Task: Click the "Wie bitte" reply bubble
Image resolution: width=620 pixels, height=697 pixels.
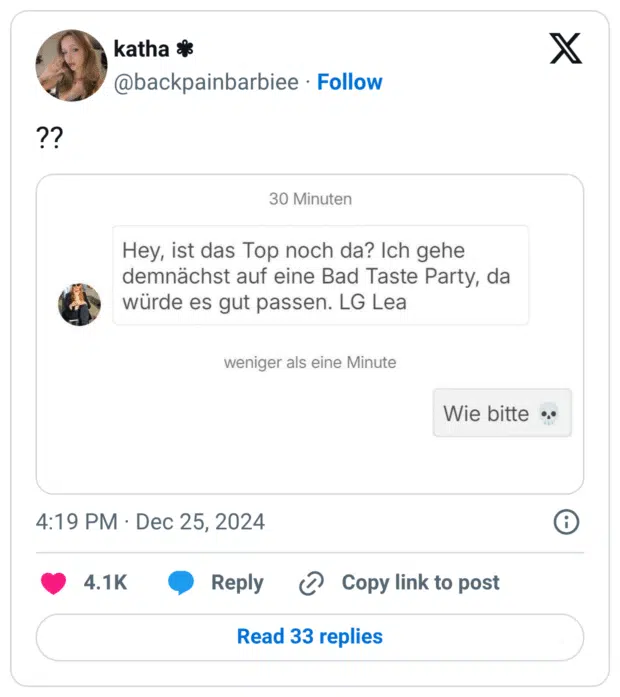Action: tap(501, 413)
